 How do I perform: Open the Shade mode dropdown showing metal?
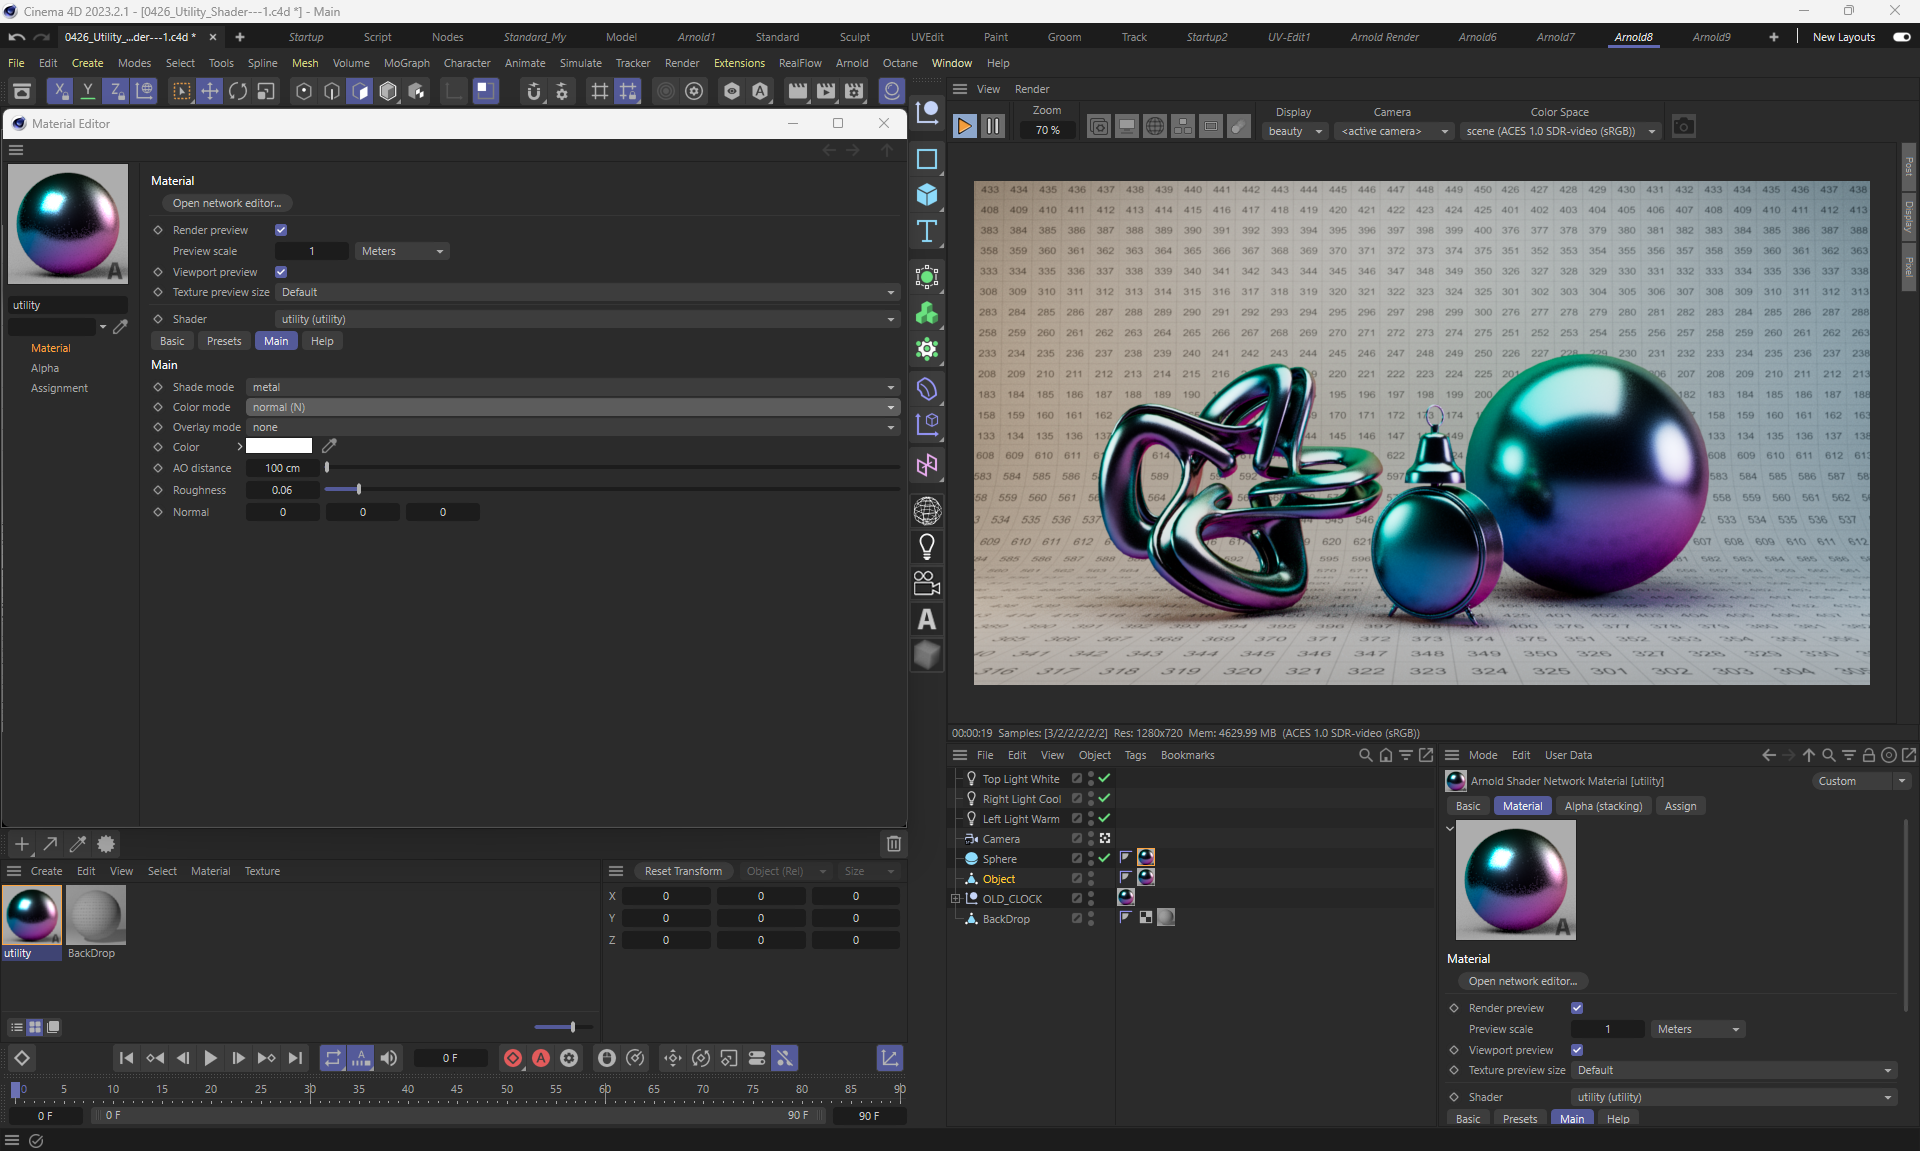(572, 387)
